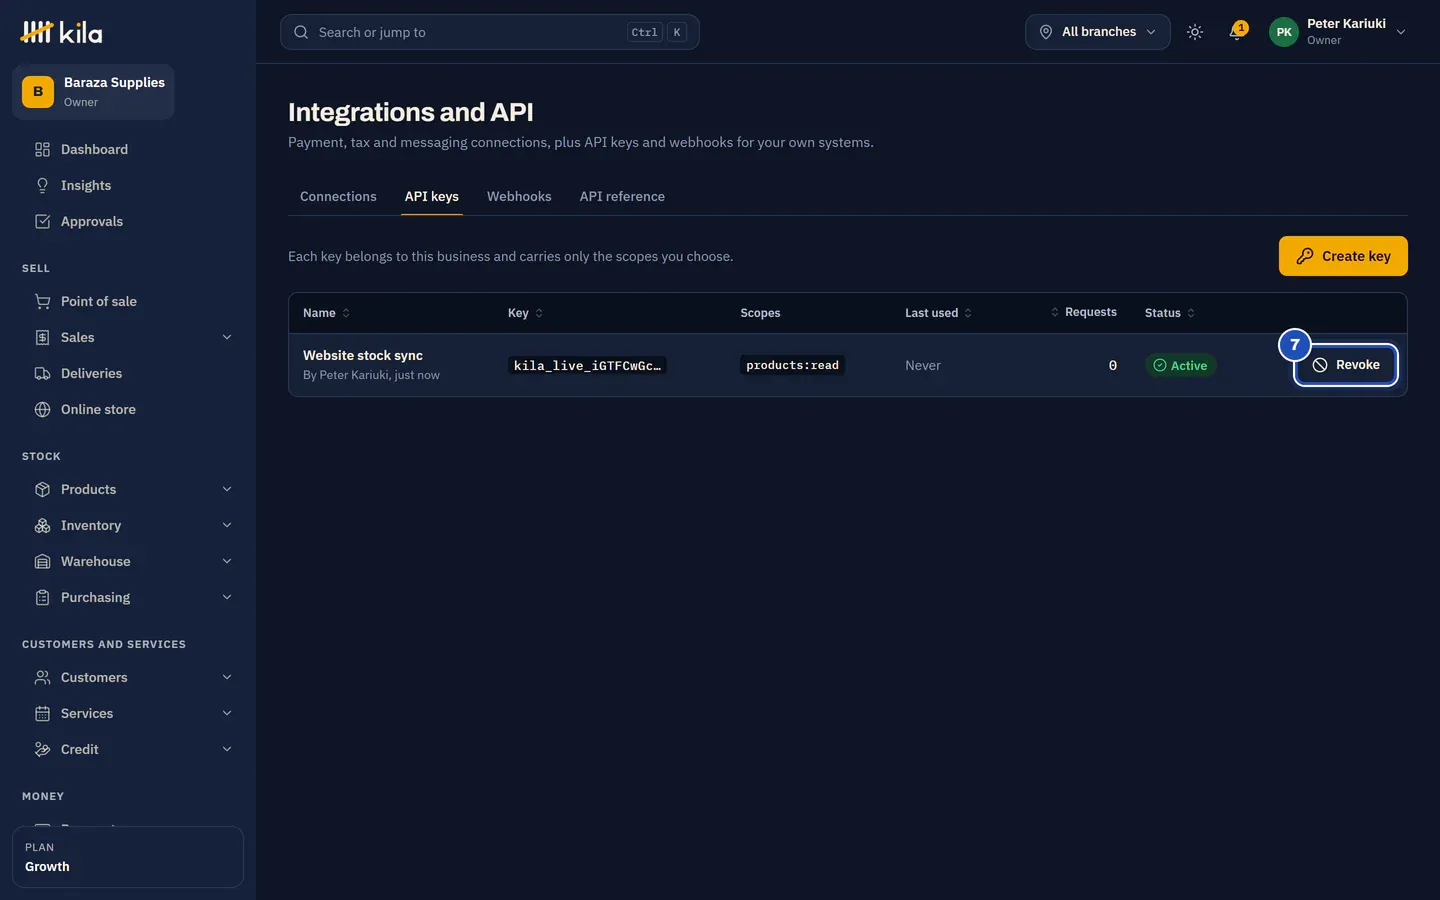Click the kila_live key value

(587, 365)
